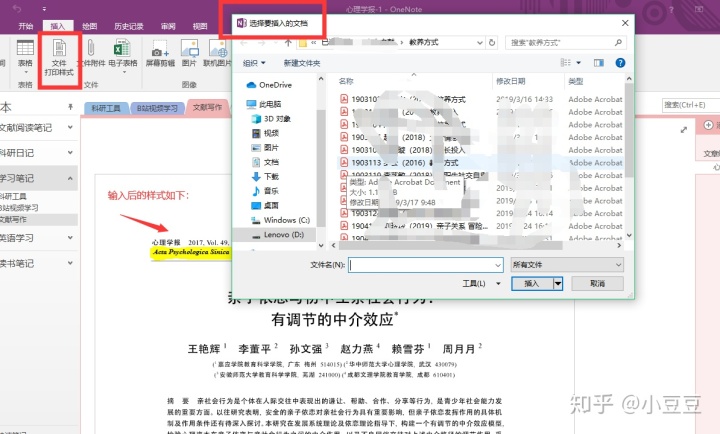Add a page with the plus icon
The width and height of the screenshot is (720, 434).
pyautogui.click(x=709, y=125)
